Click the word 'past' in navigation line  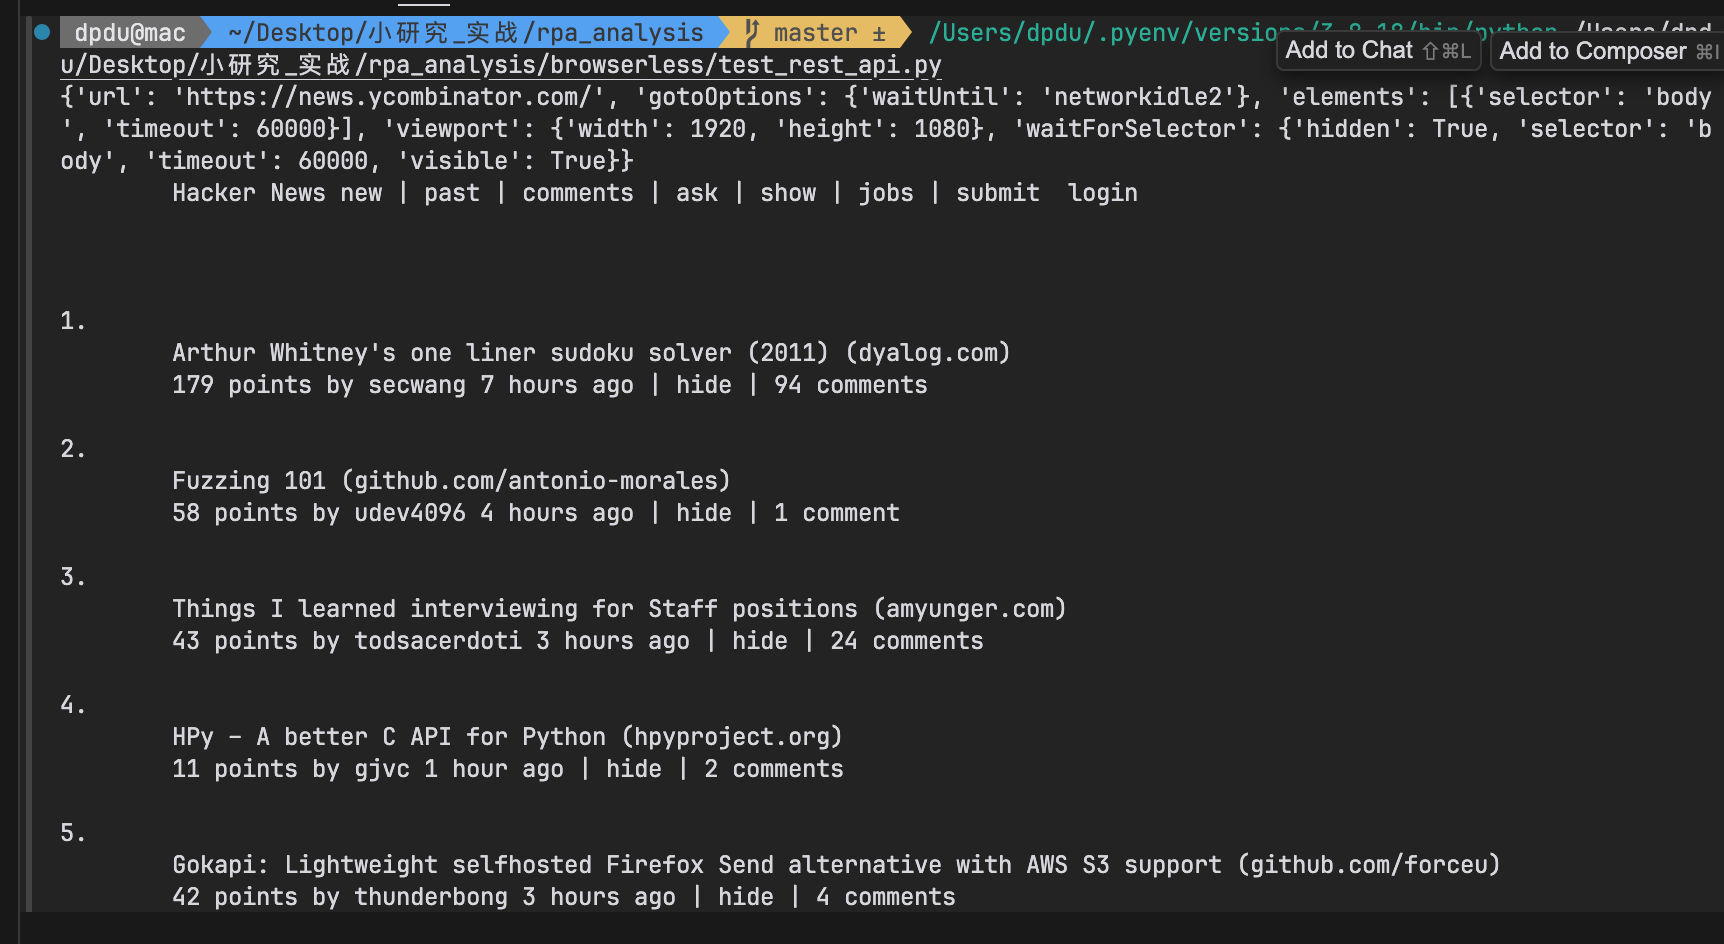(x=452, y=193)
